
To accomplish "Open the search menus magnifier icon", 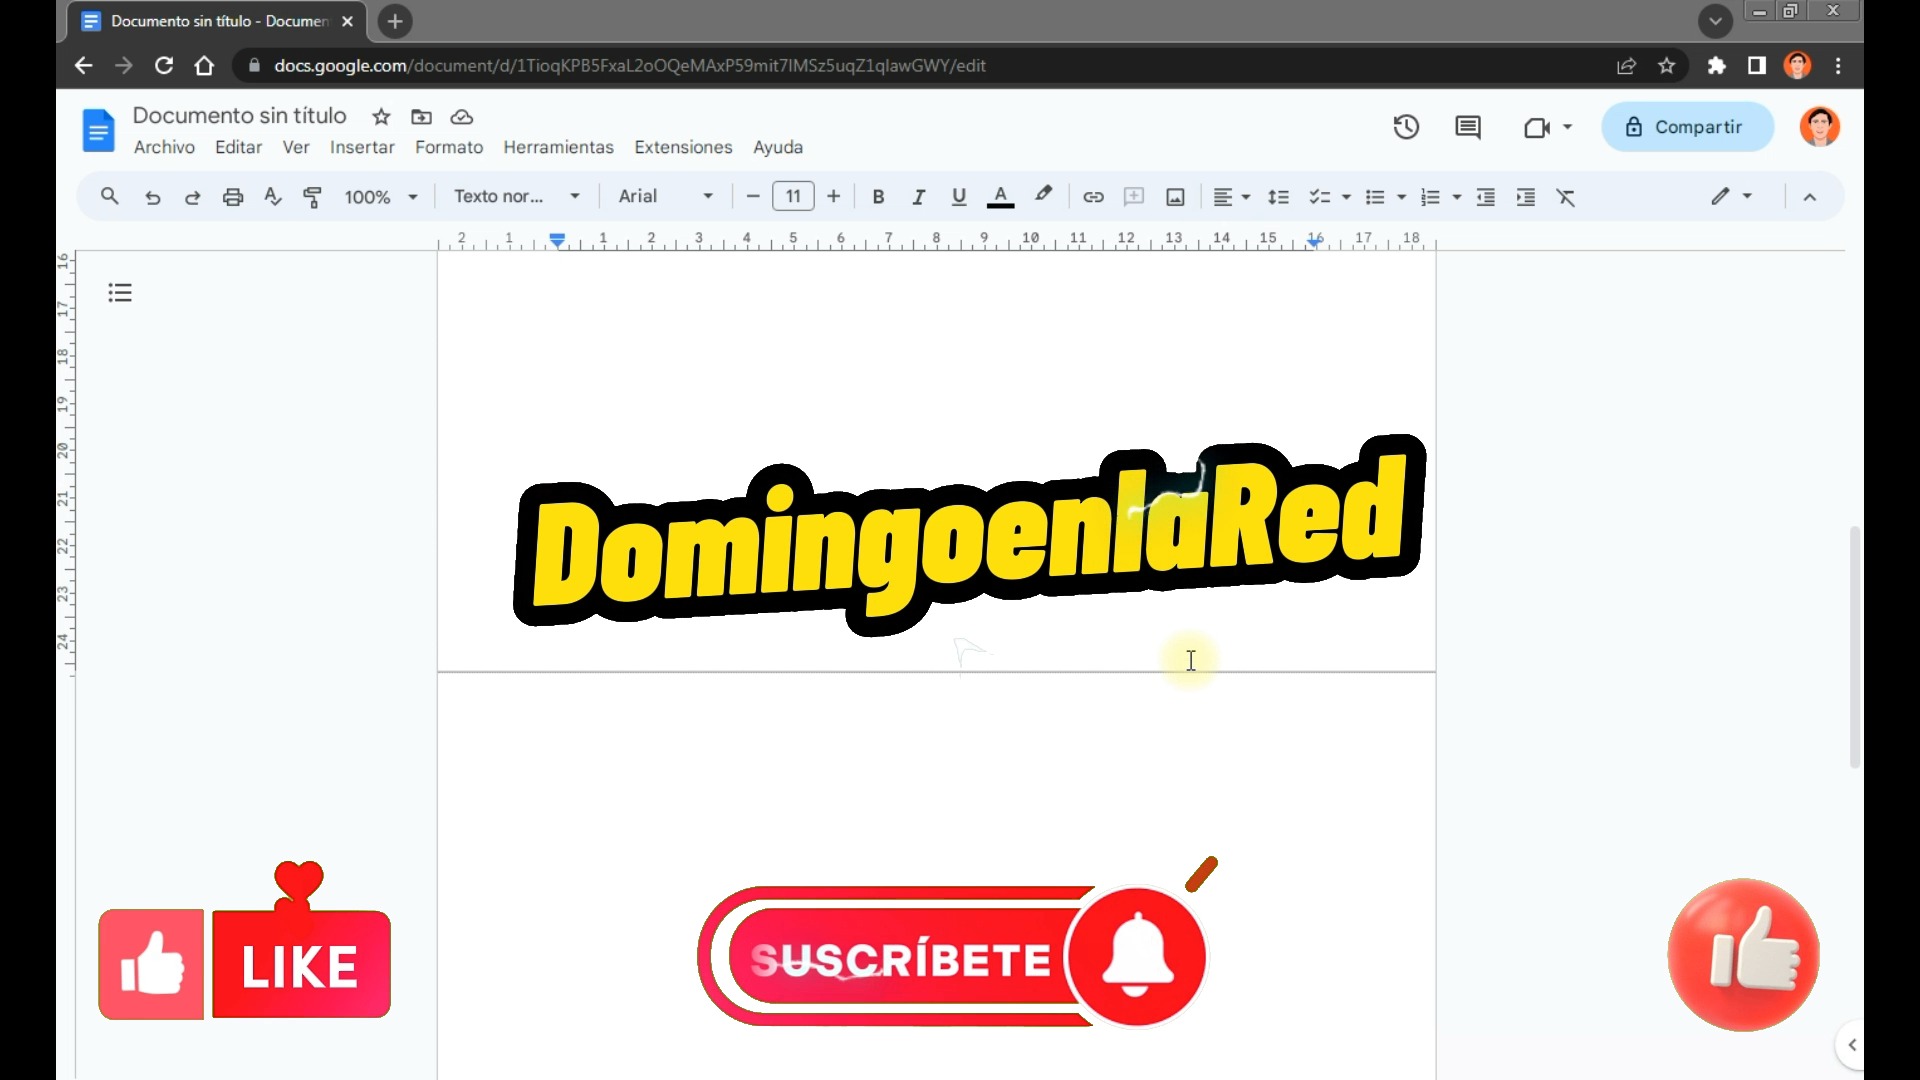I will (110, 197).
